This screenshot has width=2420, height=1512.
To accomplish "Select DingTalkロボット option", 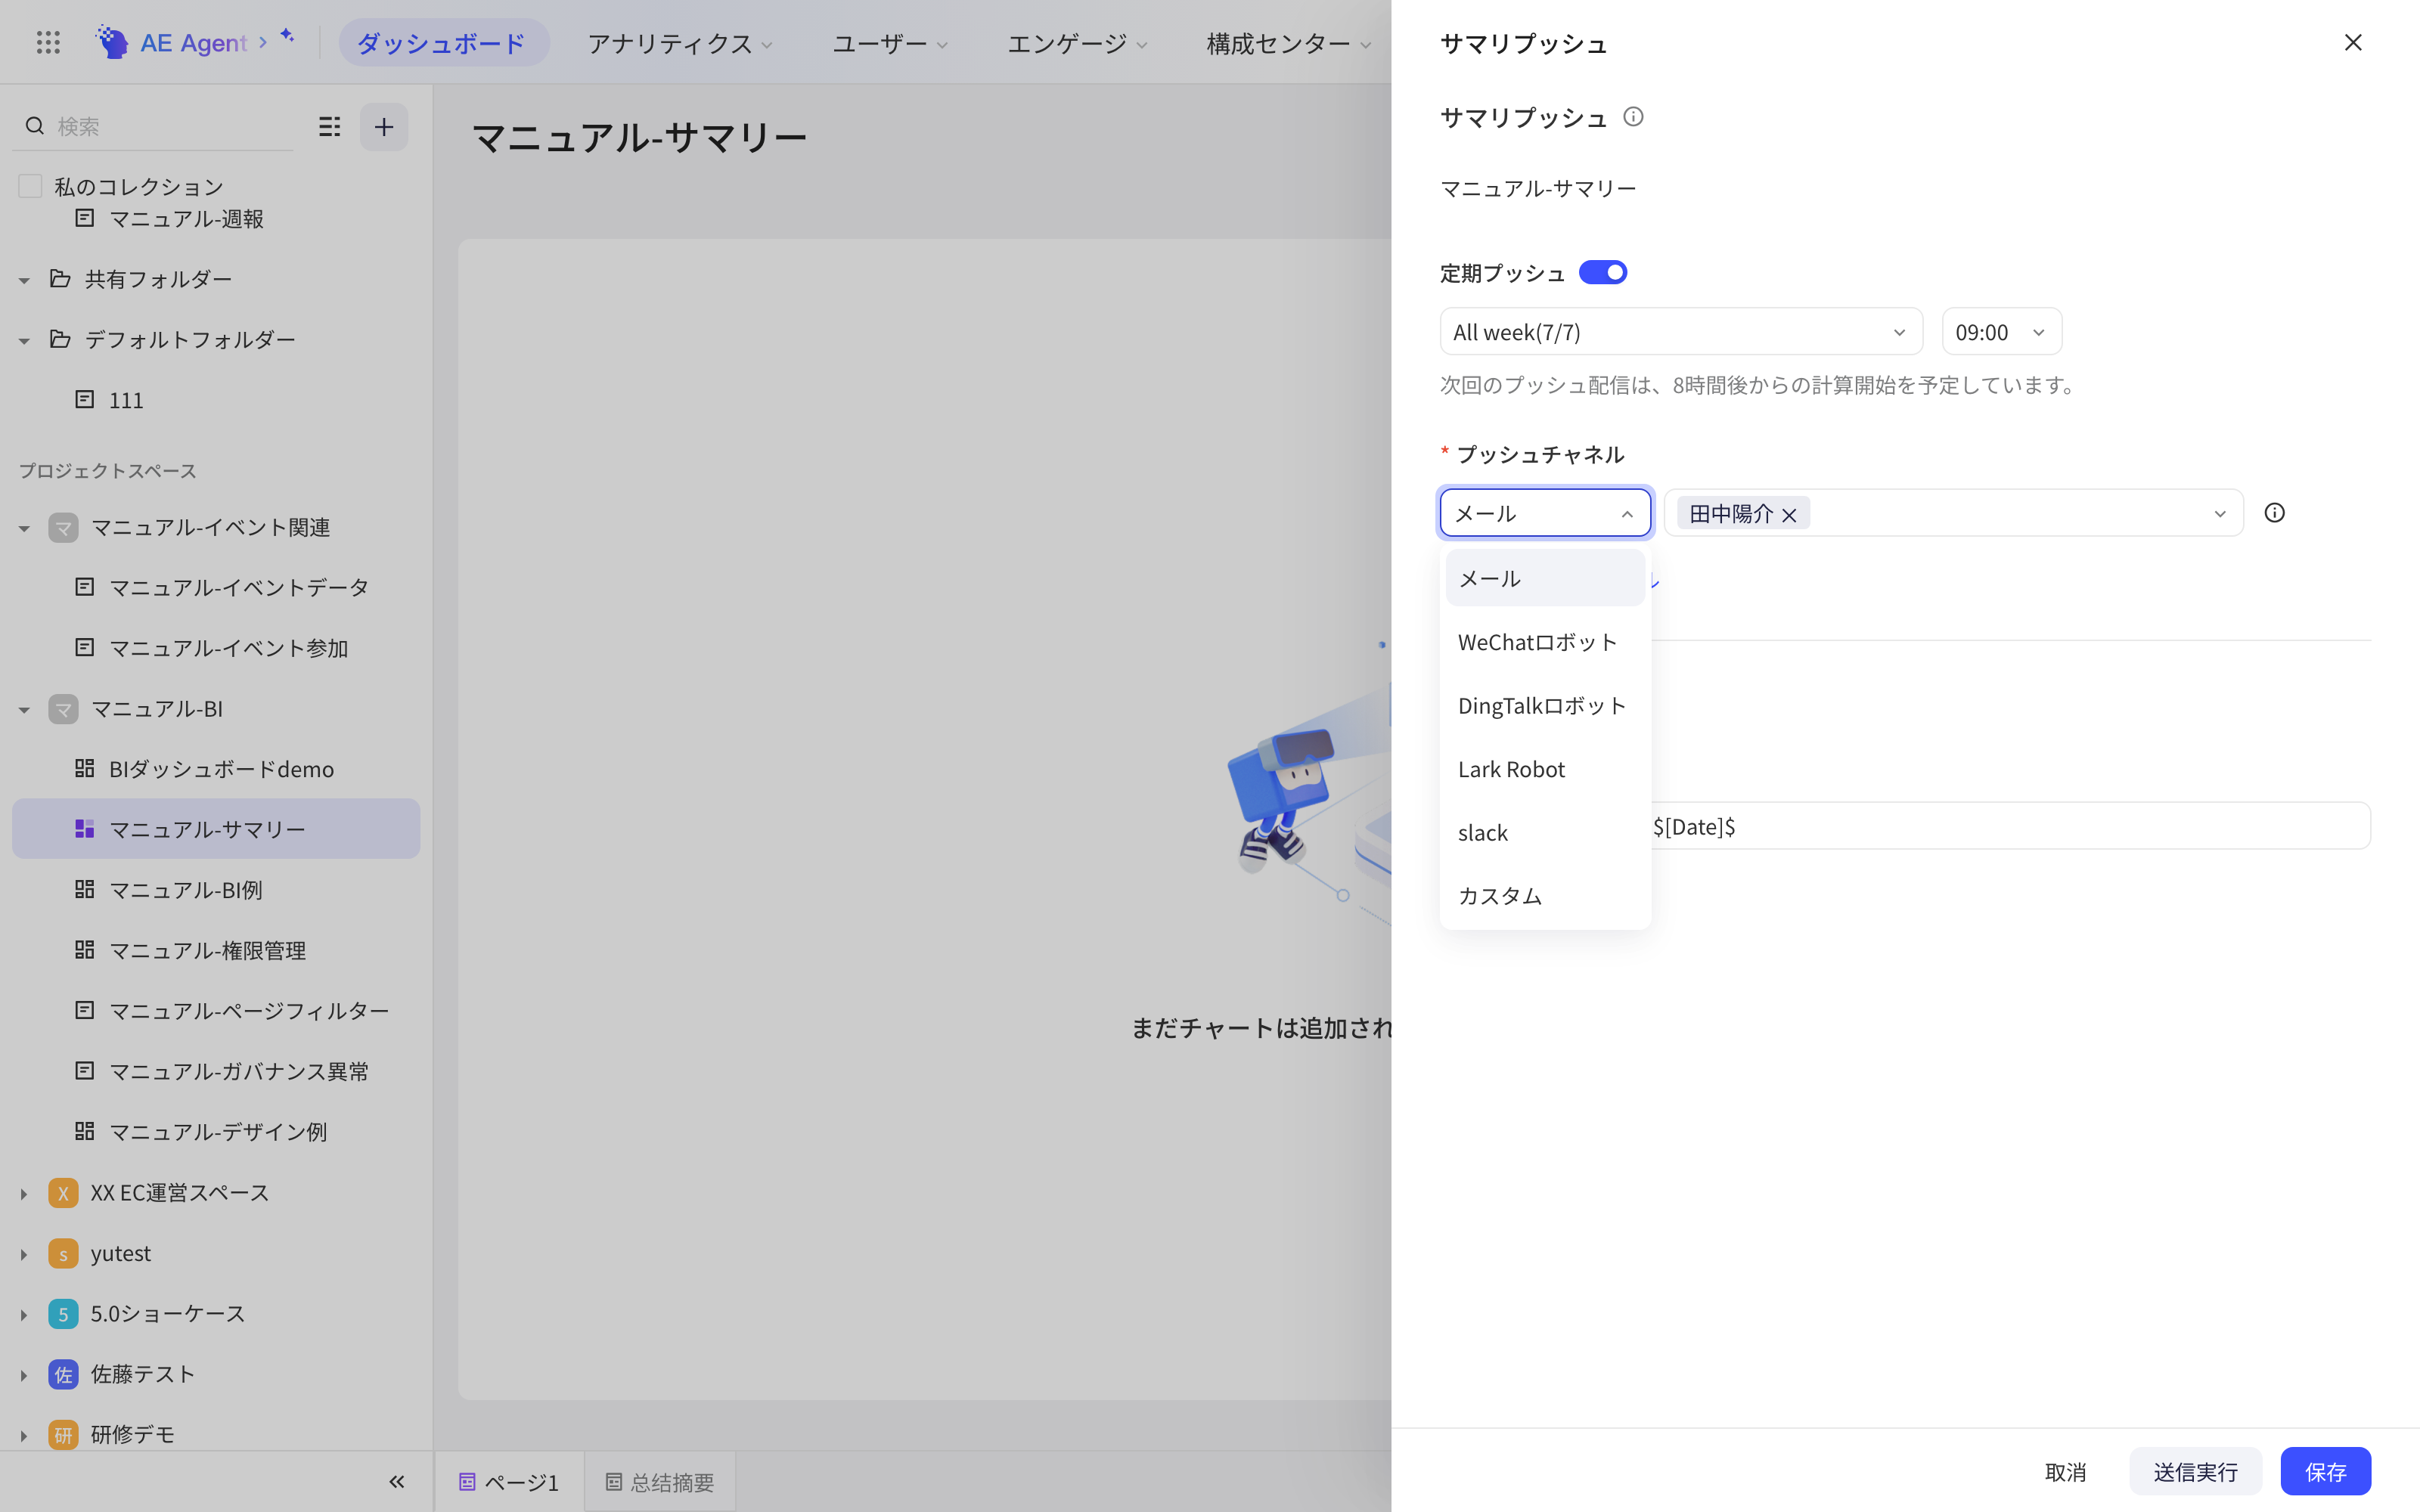I will pos(1545,706).
